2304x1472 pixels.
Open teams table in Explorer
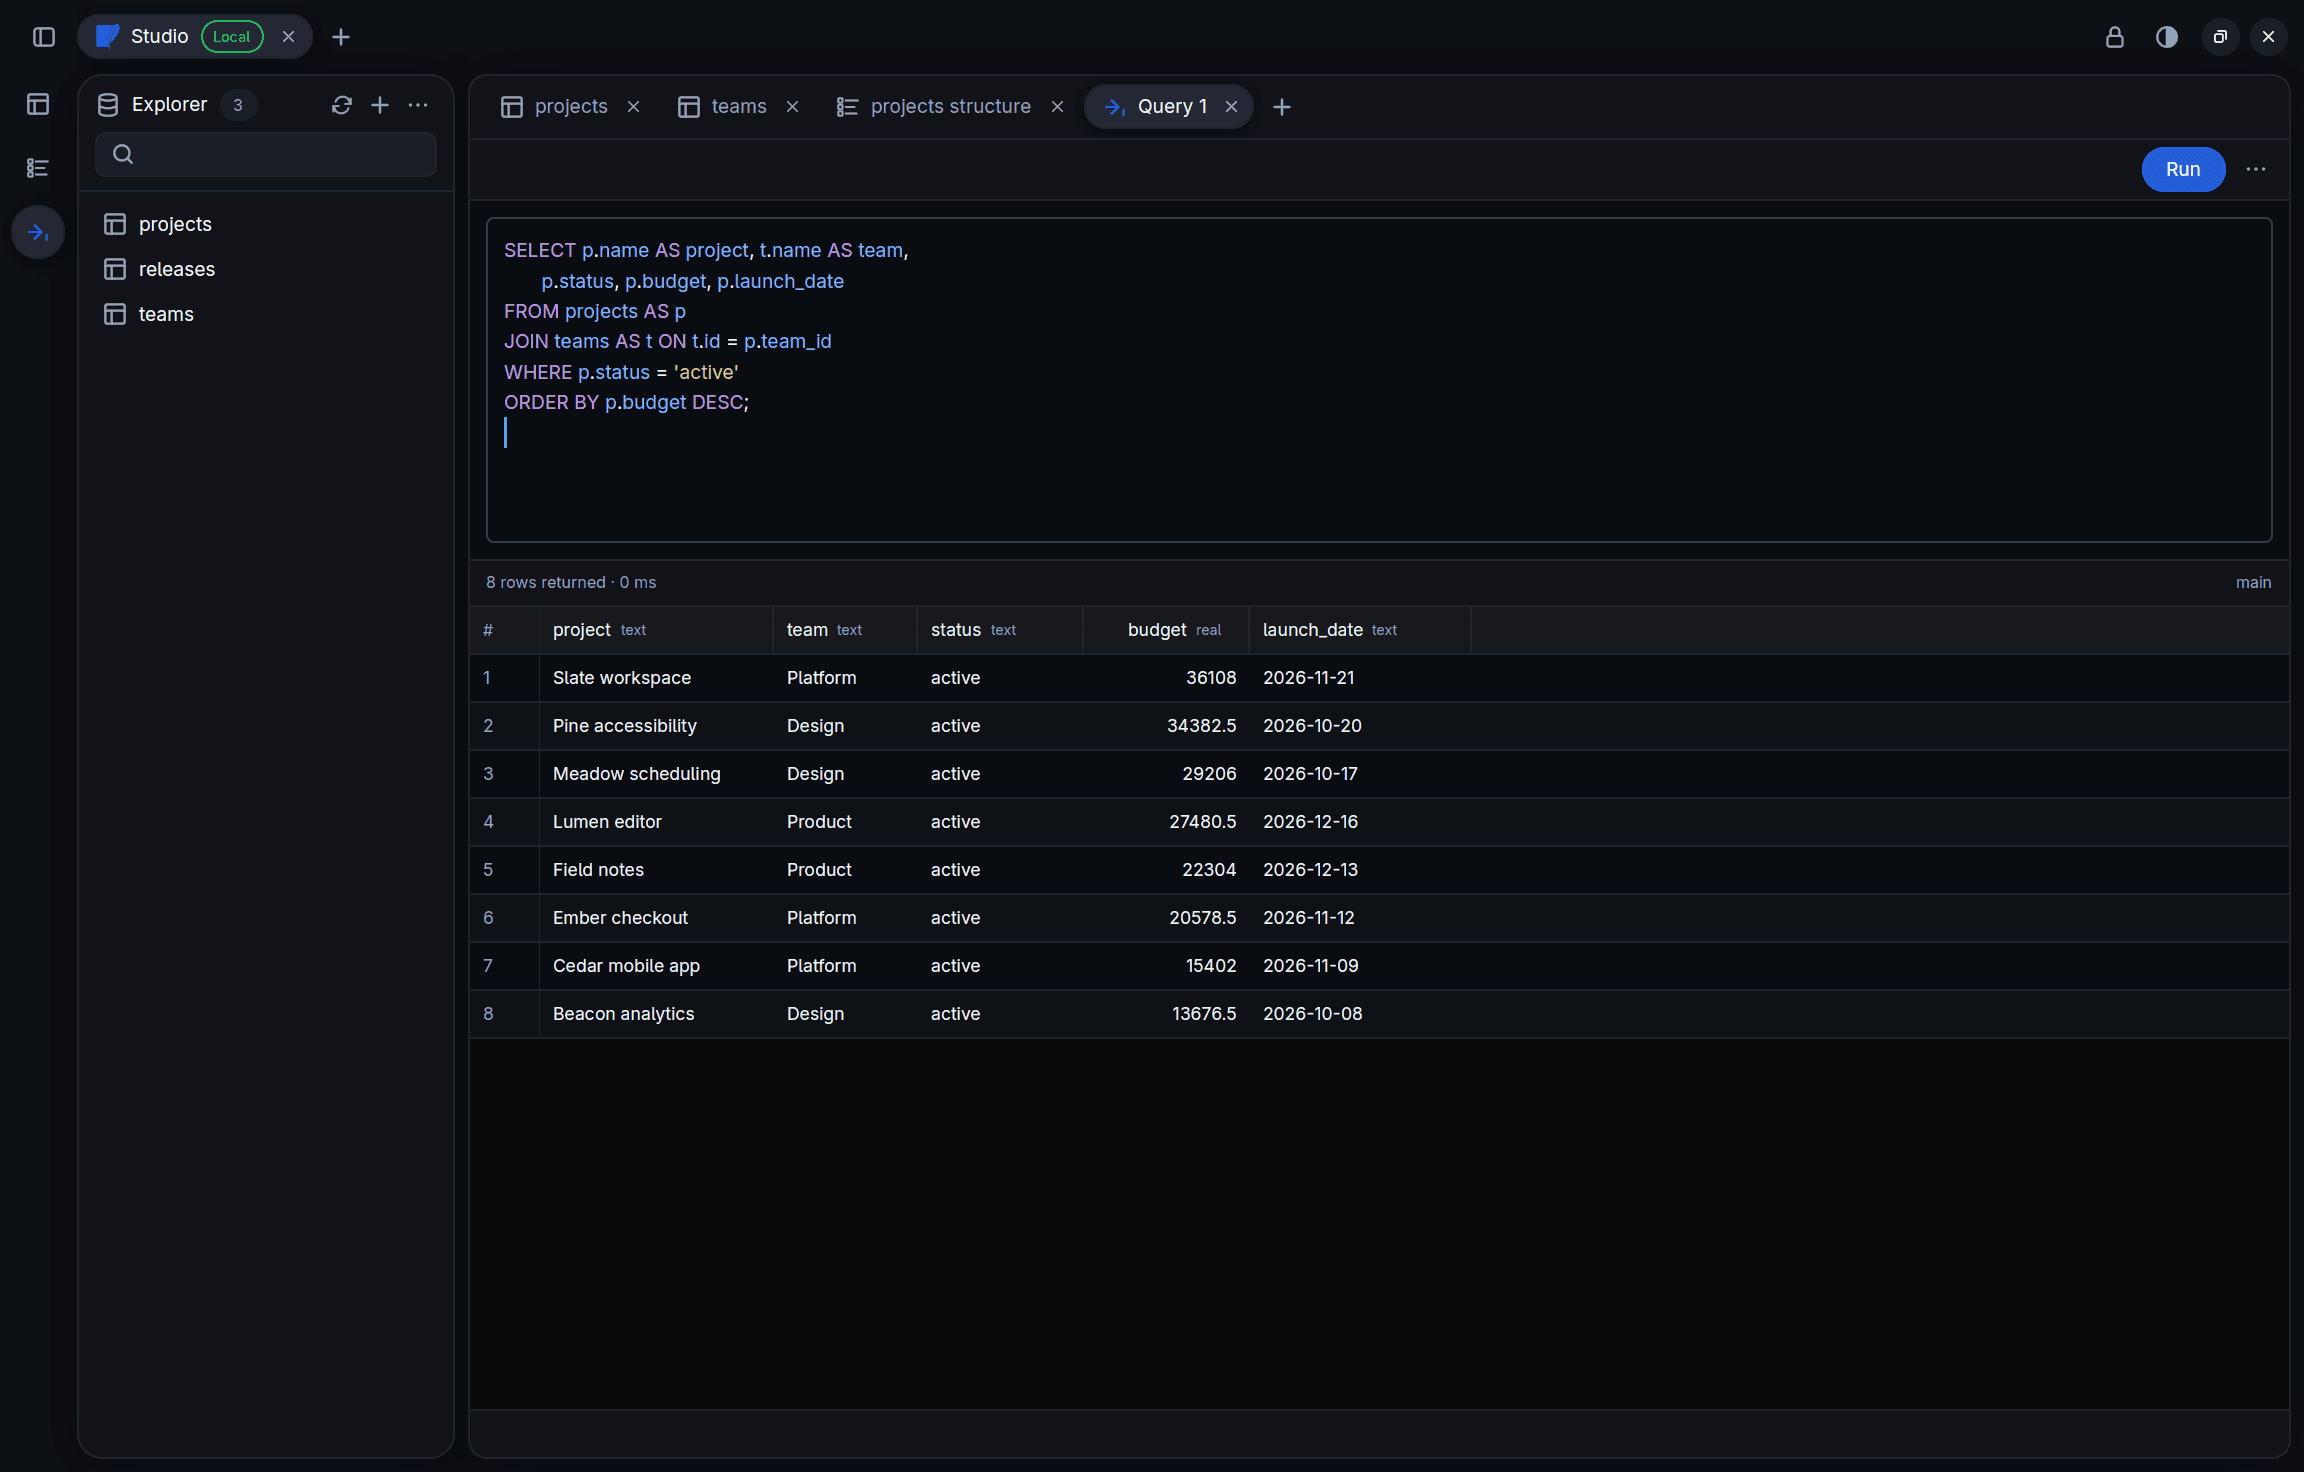pos(266,314)
